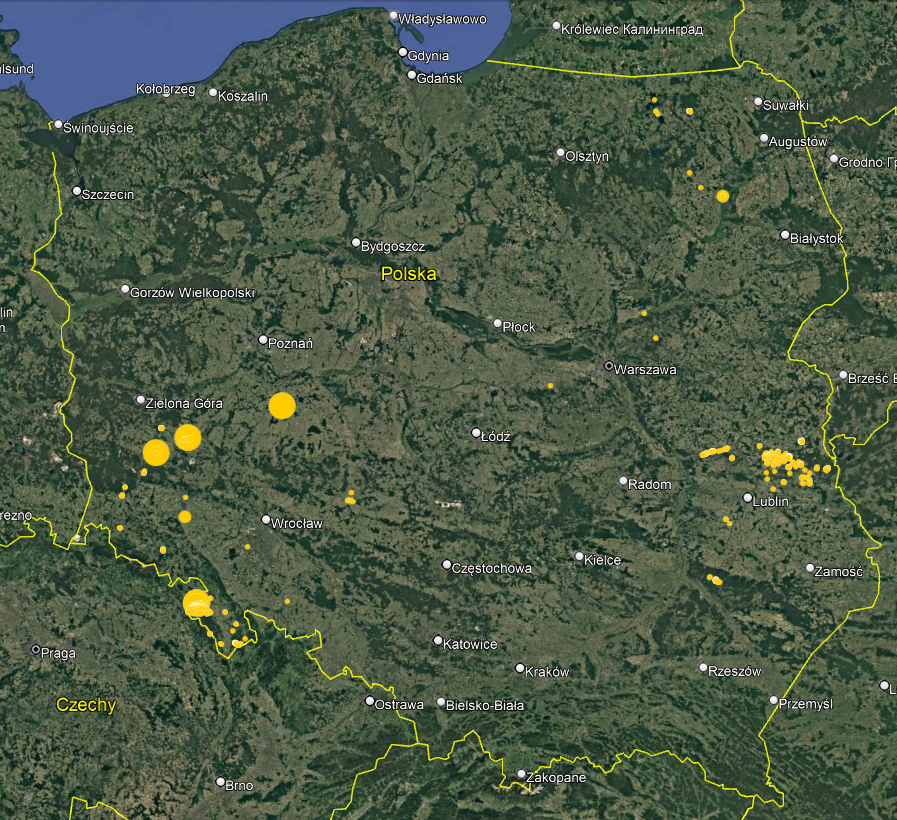Select the medium yellow circle west of Białystok
The height and width of the screenshot is (820, 897).
point(723,196)
